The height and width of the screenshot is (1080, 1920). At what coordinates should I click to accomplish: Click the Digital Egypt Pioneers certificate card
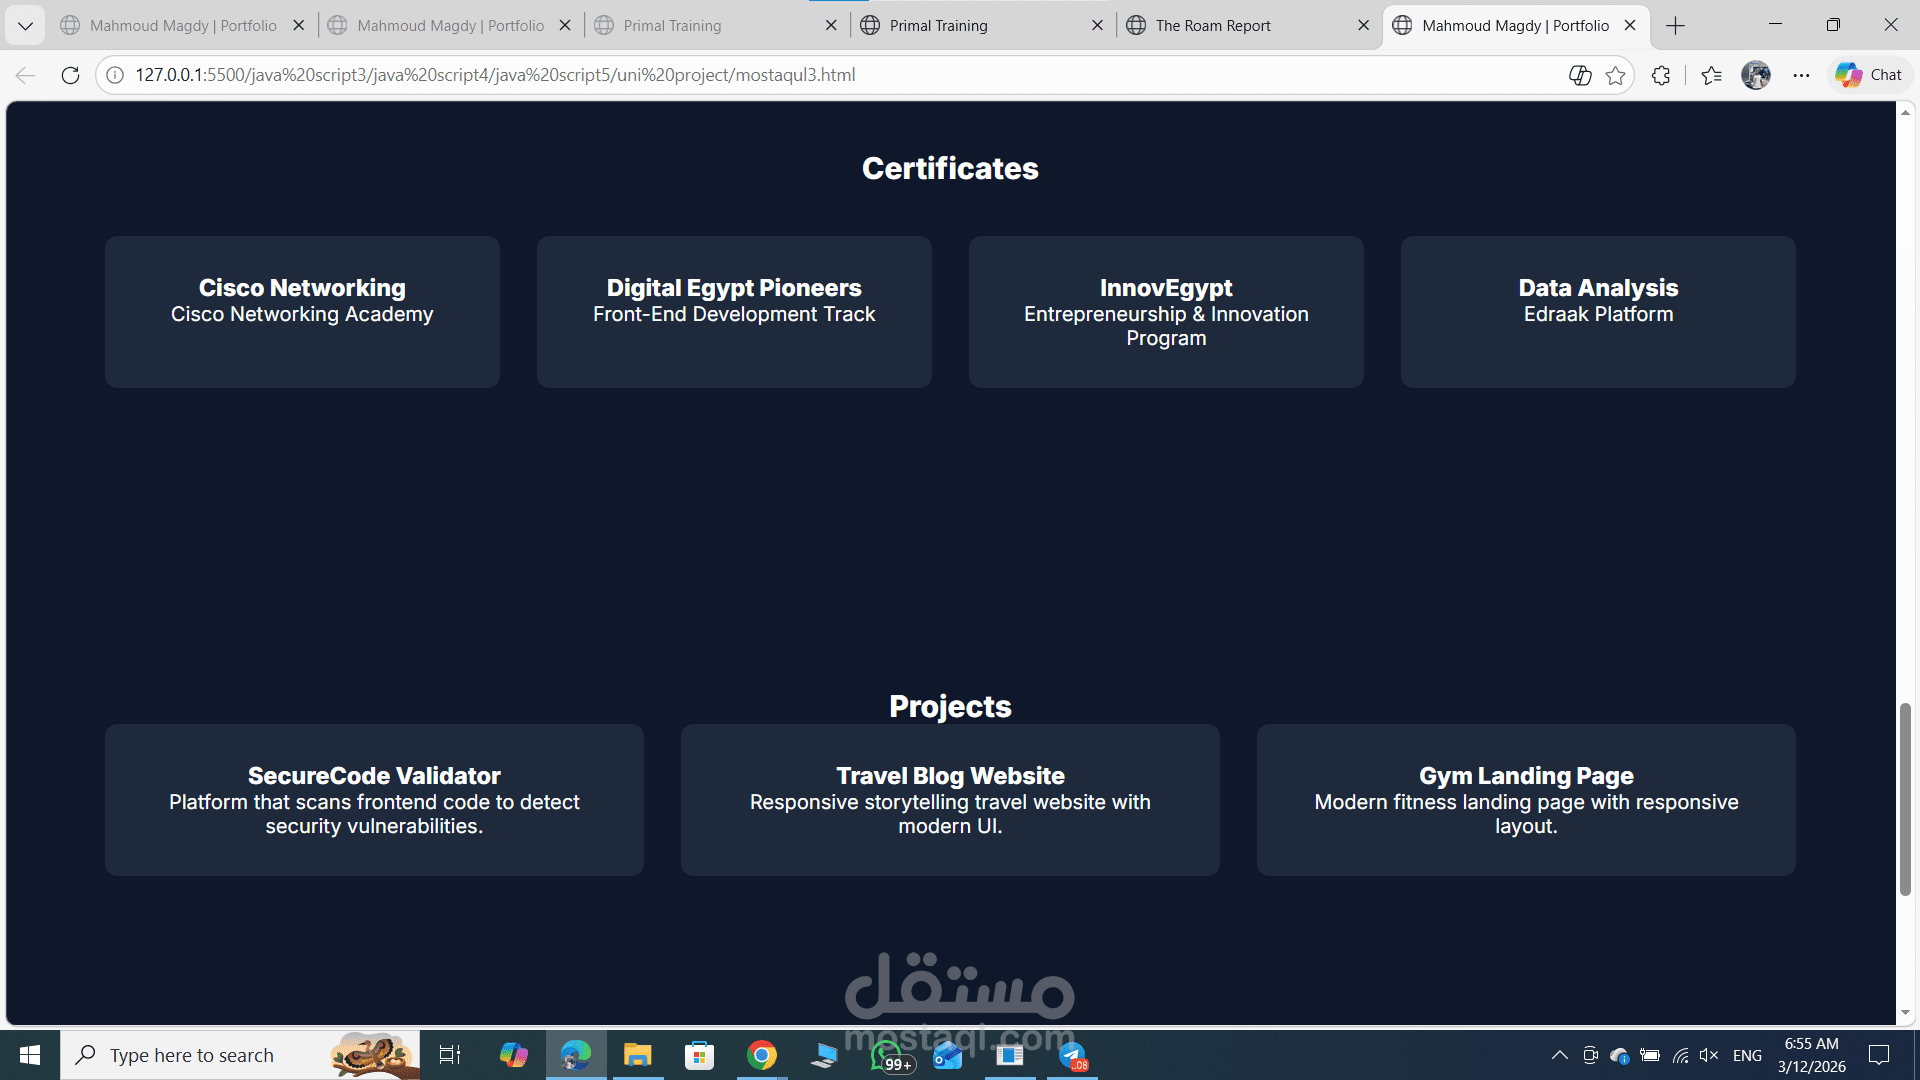[x=734, y=311]
